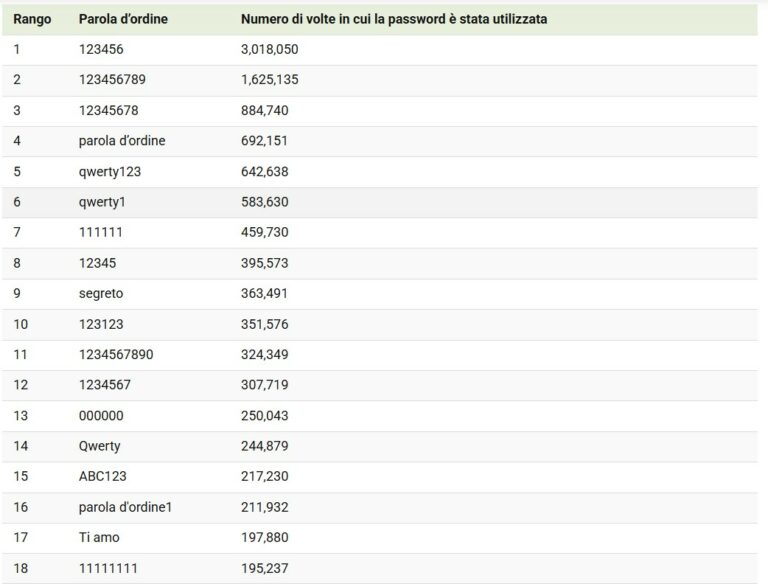Screen dimensions: 768x584
Task: Click the 3,018,050 usage count
Action: tap(269, 49)
